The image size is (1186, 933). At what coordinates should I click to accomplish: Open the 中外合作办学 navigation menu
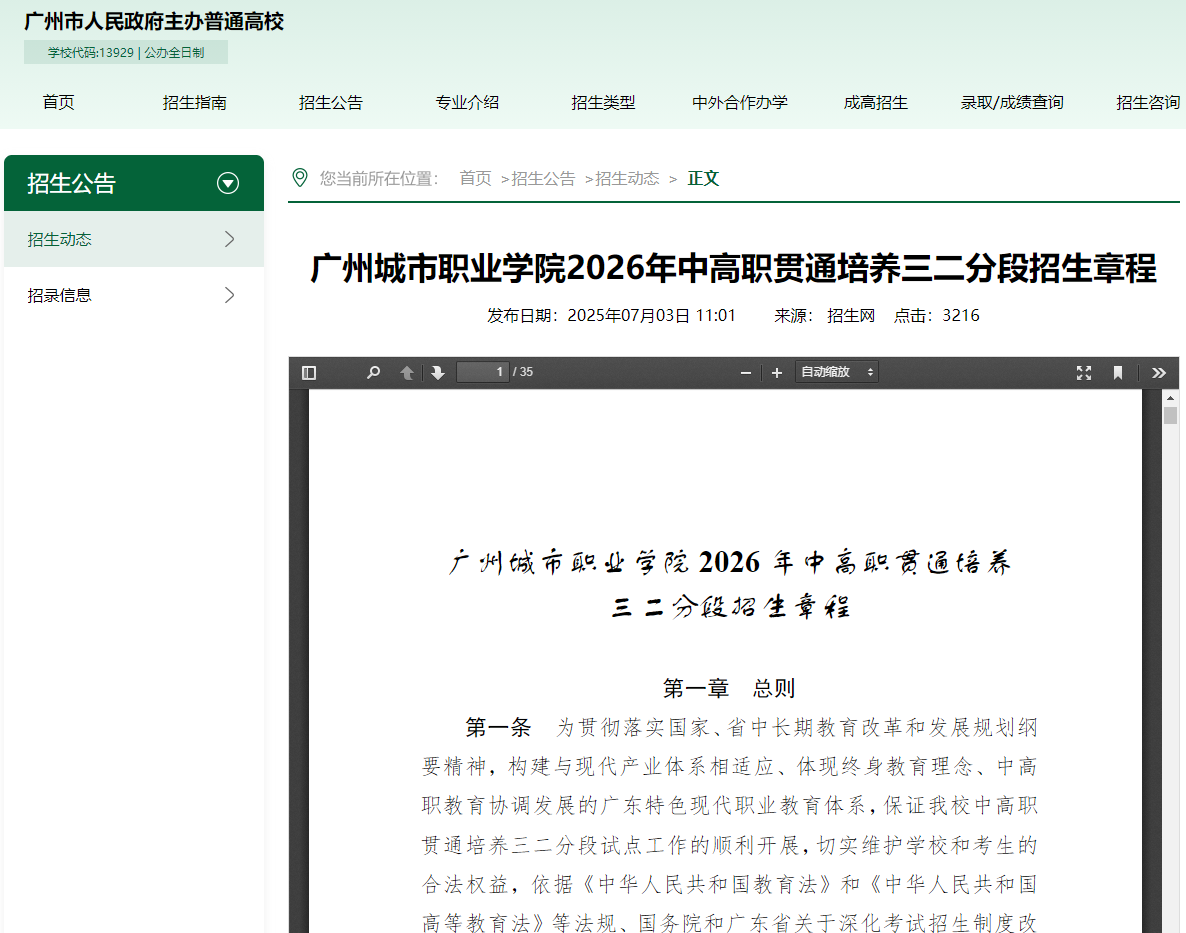coord(739,101)
